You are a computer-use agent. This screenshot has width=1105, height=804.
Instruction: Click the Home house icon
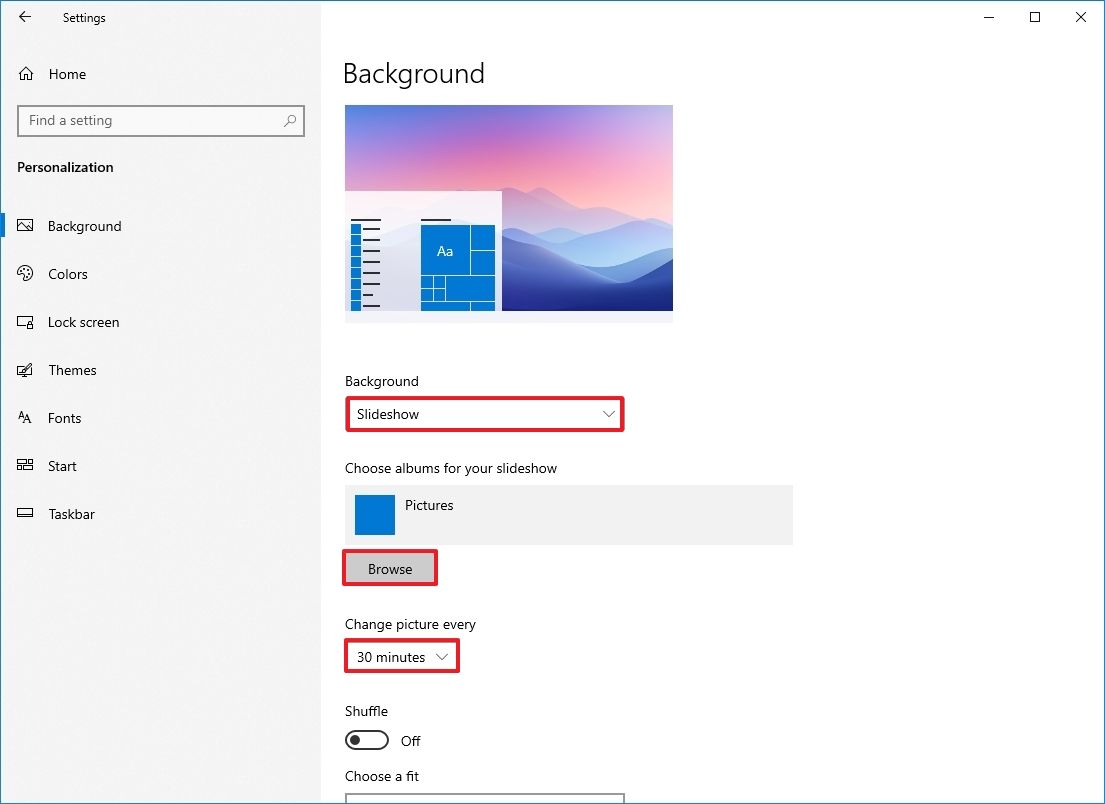24,73
